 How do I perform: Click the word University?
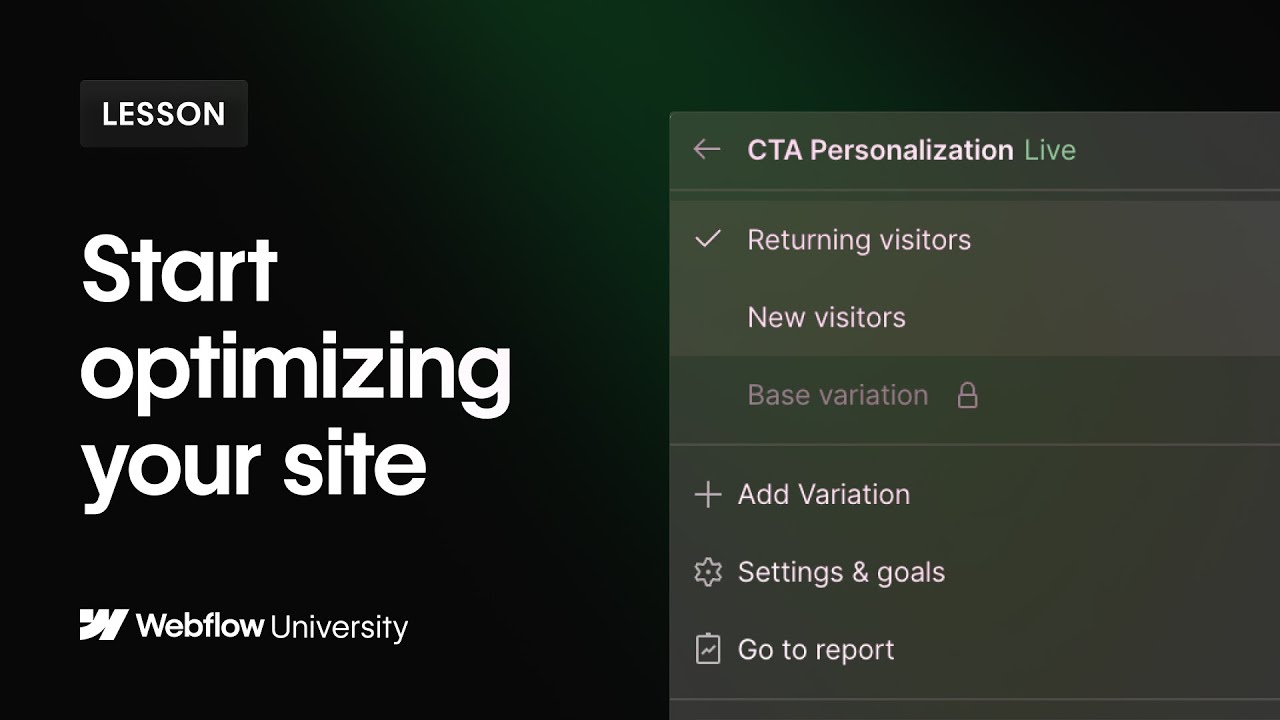click(339, 628)
